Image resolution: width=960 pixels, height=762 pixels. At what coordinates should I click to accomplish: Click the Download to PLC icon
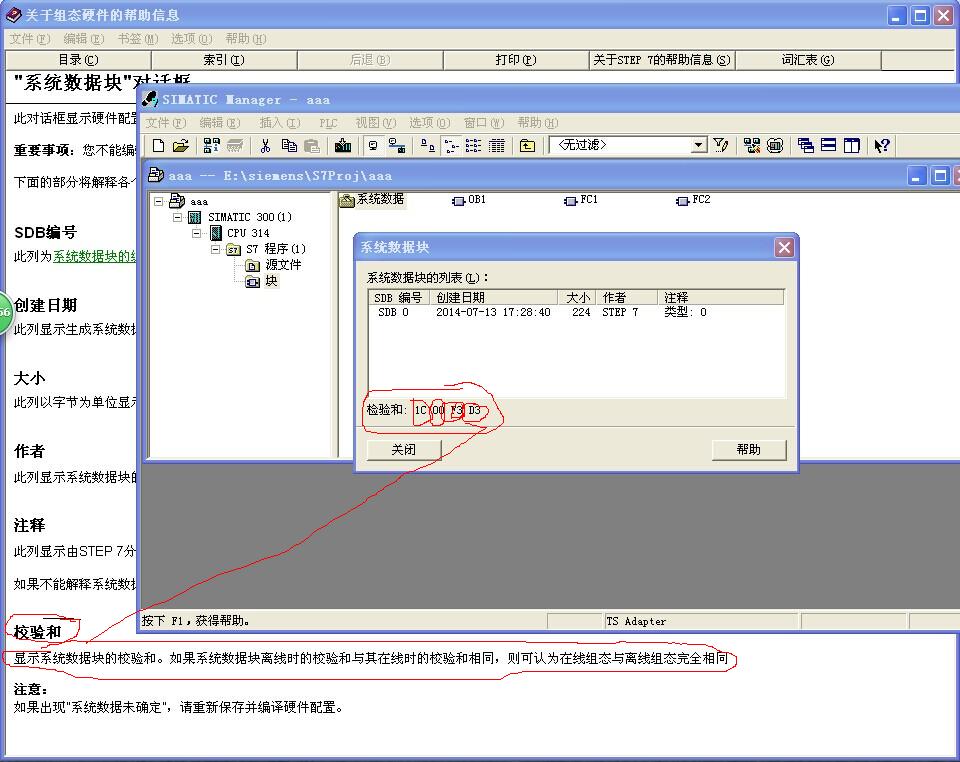343,146
